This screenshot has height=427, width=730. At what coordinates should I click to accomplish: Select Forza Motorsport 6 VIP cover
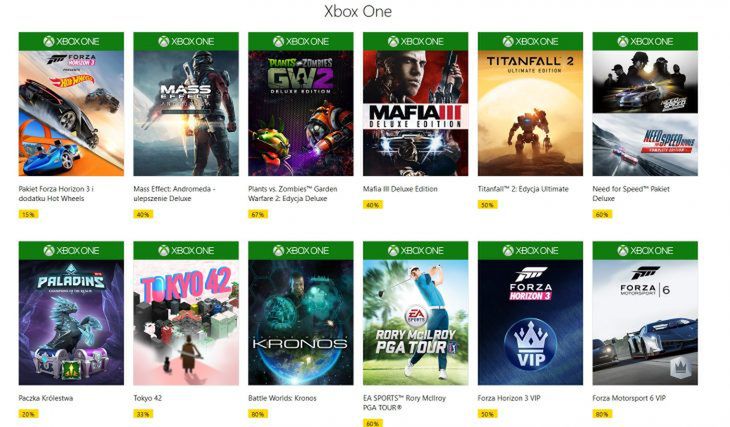pyautogui.click(x=645, y=322)
